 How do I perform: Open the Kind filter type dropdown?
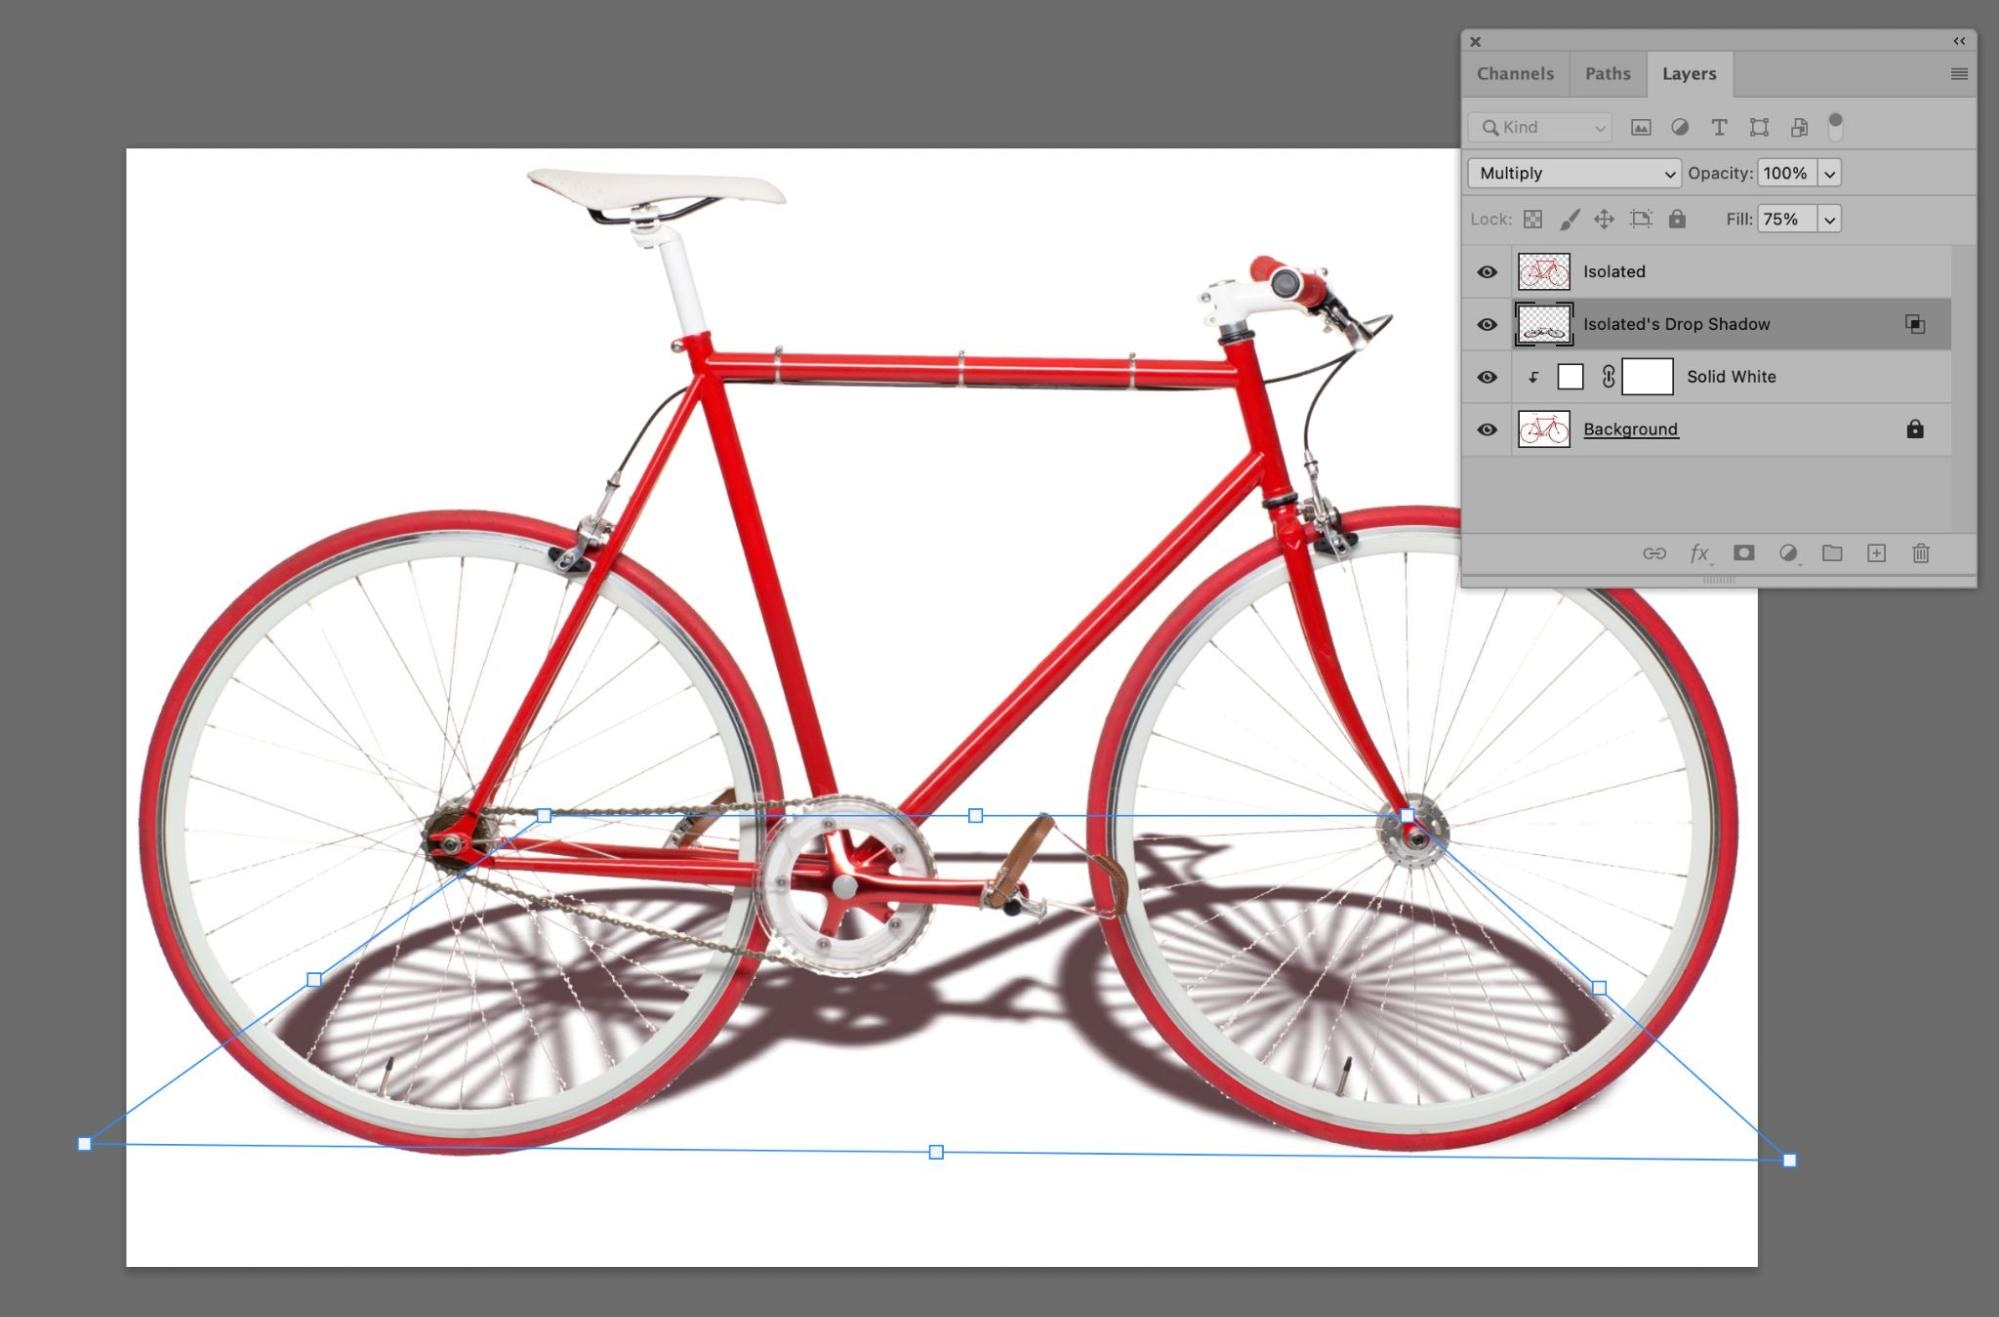[1541, 127]
